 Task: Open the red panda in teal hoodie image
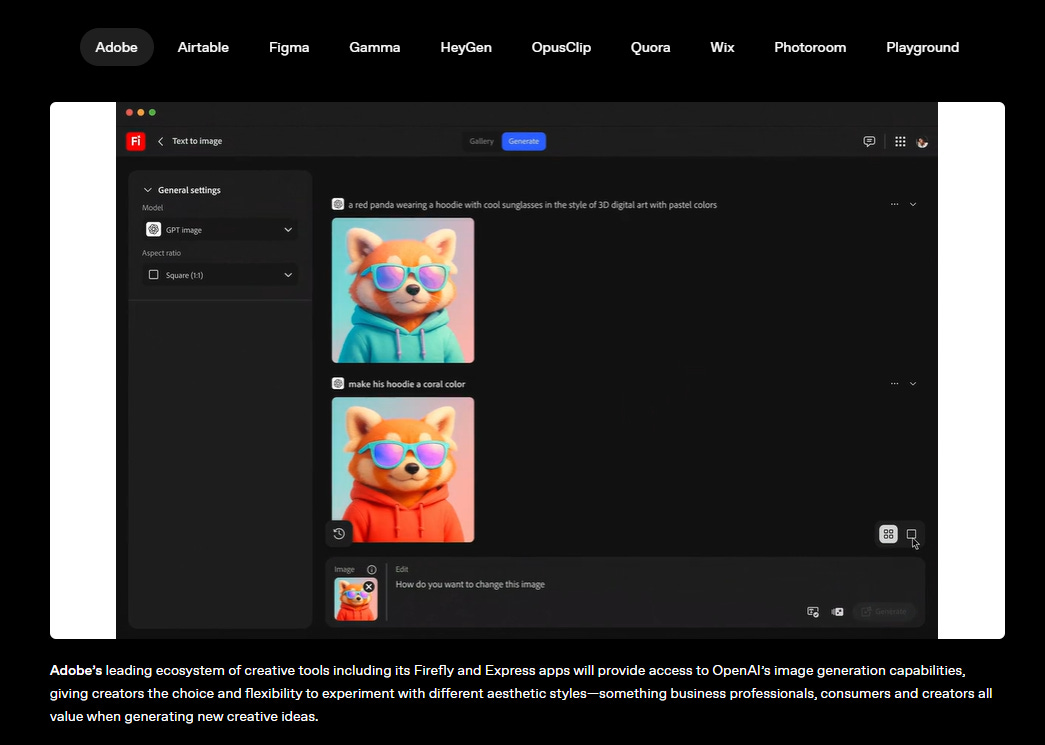point(403,291)
